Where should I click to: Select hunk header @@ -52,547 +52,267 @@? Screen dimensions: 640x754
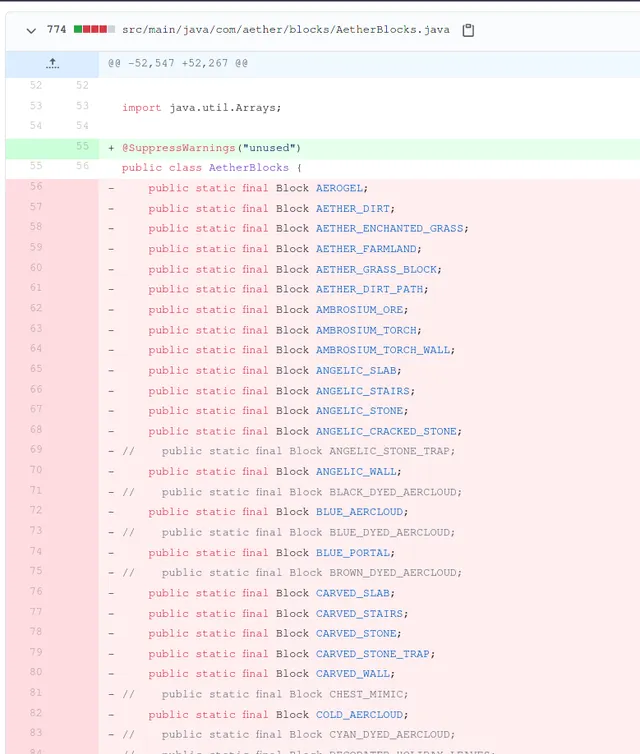pos(178,63)
